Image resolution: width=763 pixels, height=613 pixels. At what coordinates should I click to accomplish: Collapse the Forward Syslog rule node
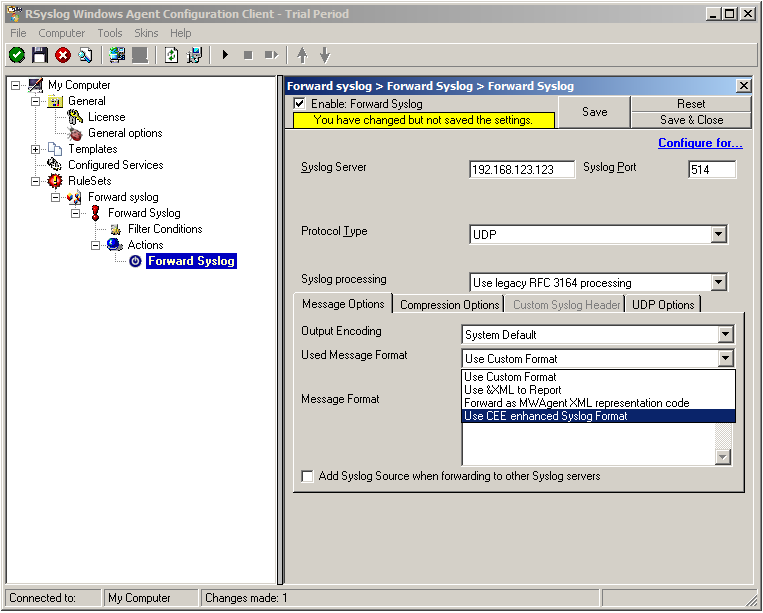tap(75, 213)
